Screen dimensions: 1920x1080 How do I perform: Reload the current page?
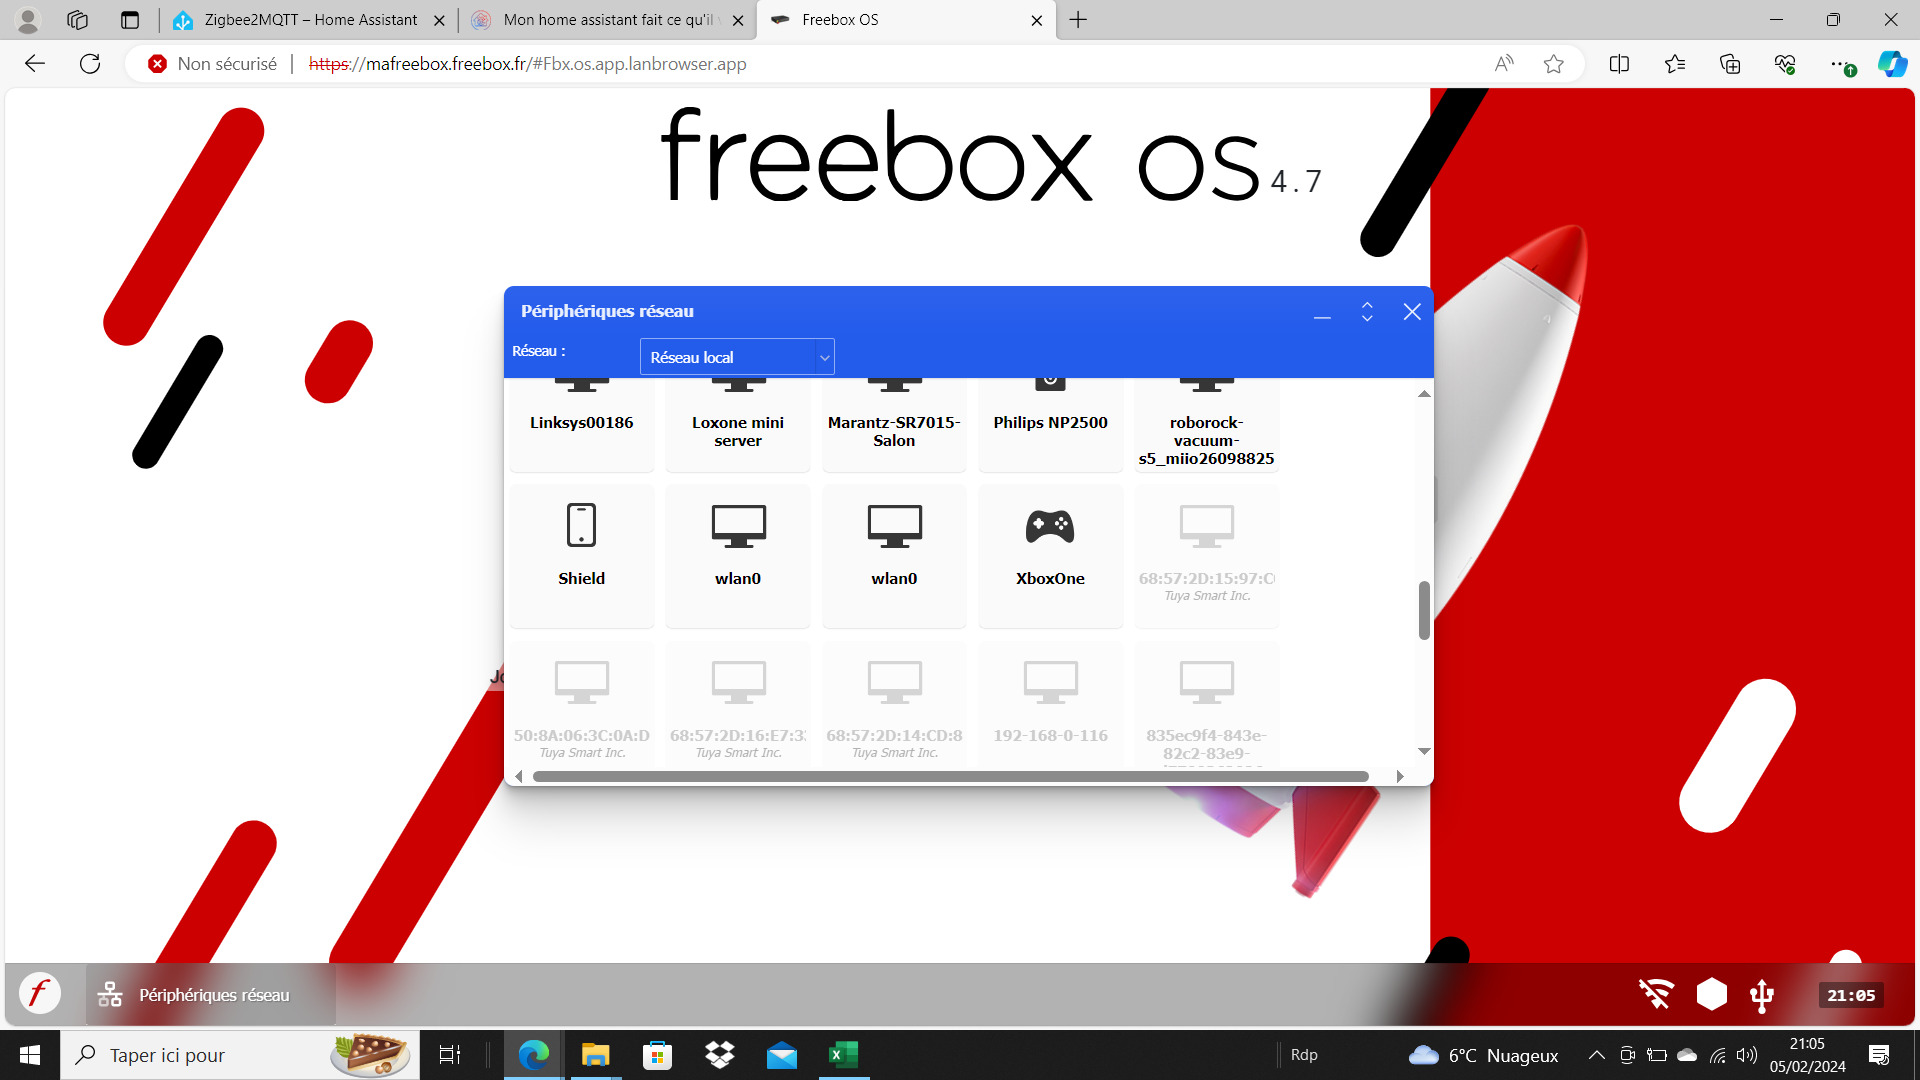[90, 64]
